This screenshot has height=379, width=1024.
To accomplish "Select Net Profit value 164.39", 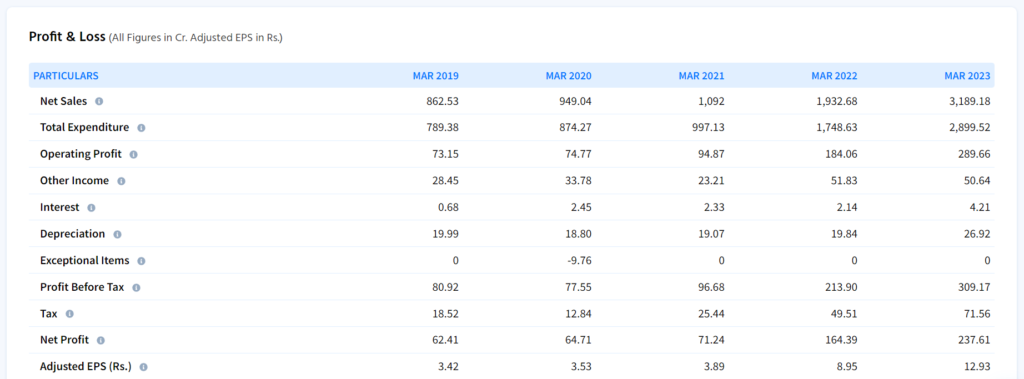I will click(841, 340).
